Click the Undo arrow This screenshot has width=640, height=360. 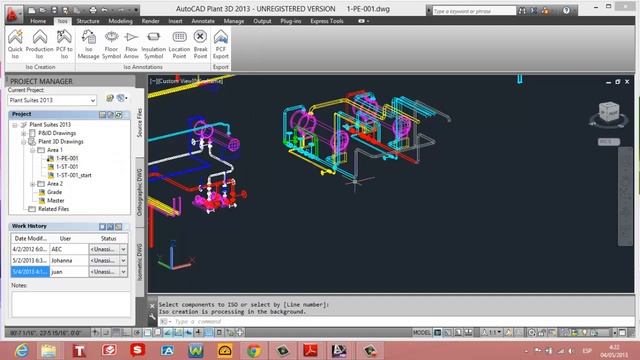pos(104,10)
